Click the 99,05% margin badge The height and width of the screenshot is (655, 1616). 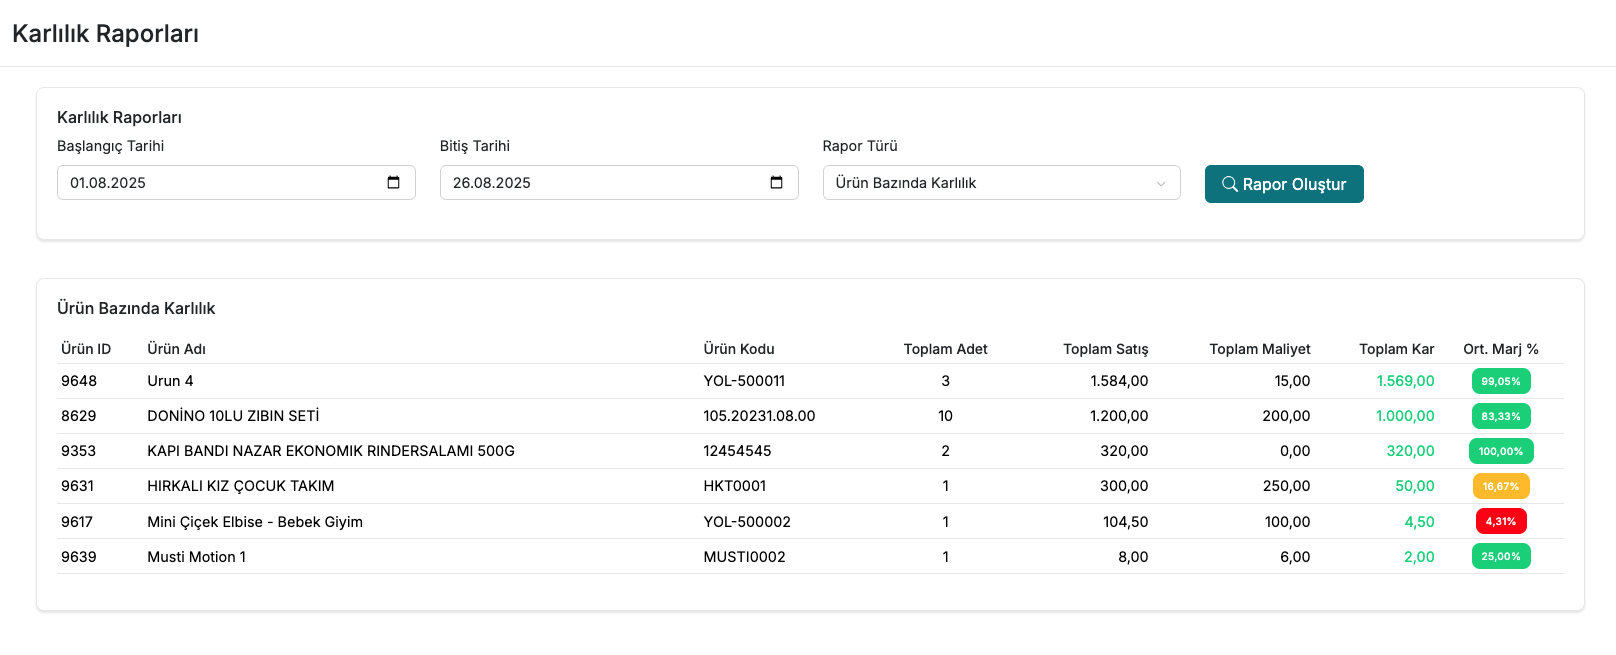point(1500,381)
